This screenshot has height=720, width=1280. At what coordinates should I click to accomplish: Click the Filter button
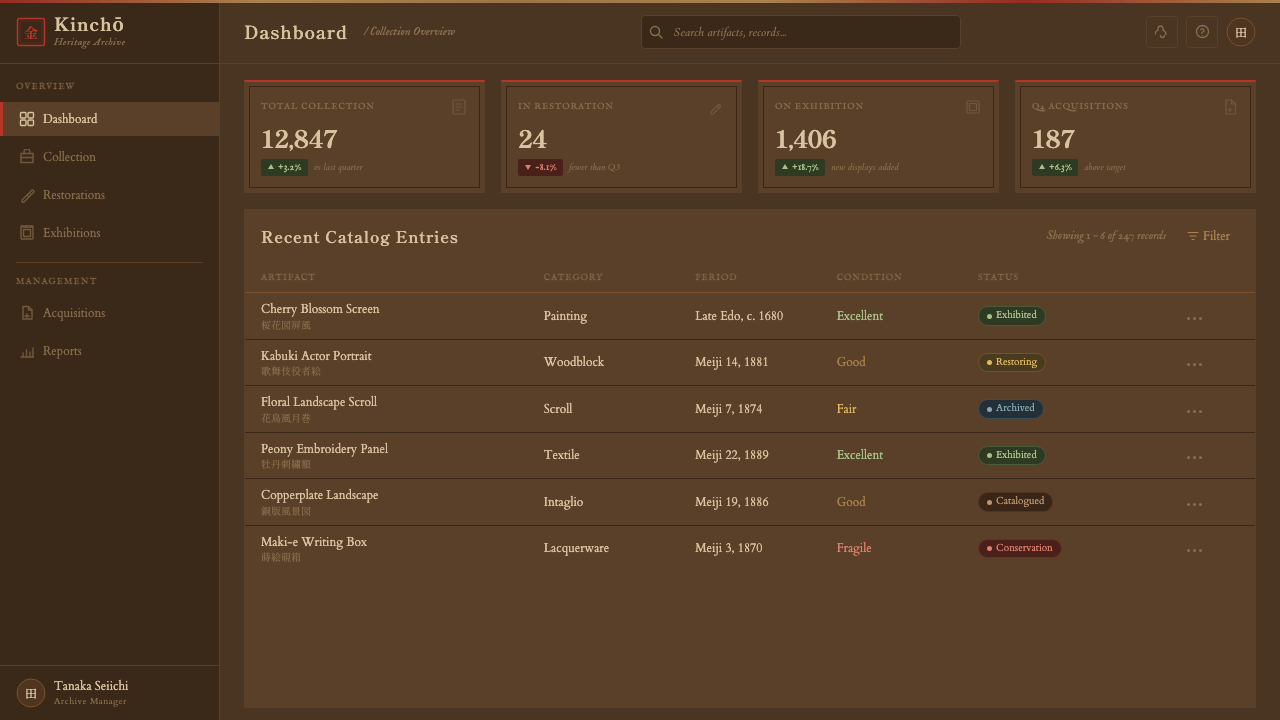point(1209,236)
